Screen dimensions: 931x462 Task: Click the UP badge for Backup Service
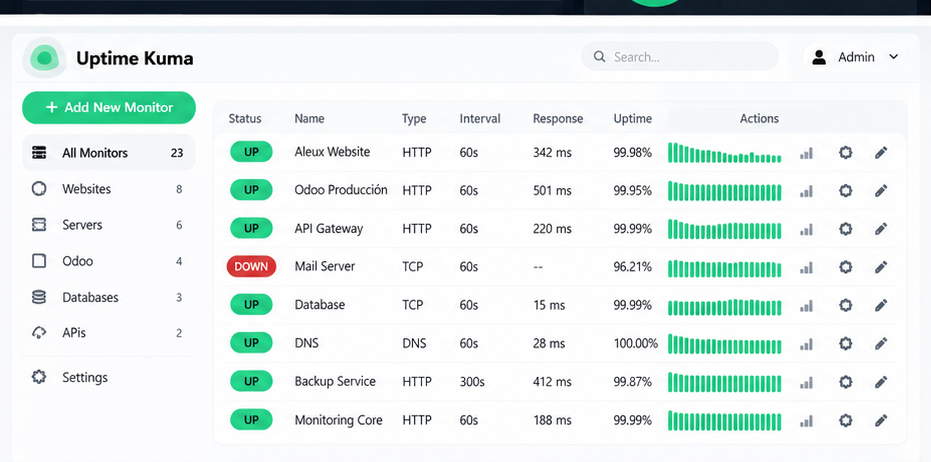(251, 381)
